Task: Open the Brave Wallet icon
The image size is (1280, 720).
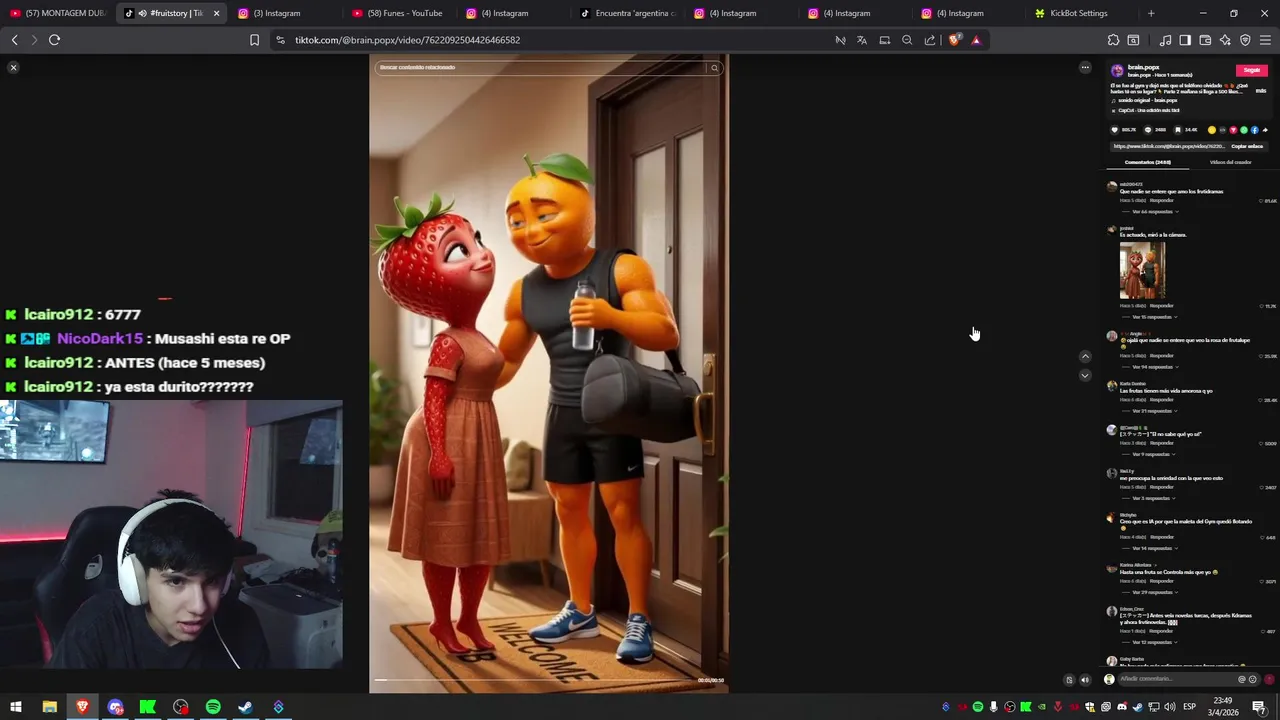Action: (1205, 40)
